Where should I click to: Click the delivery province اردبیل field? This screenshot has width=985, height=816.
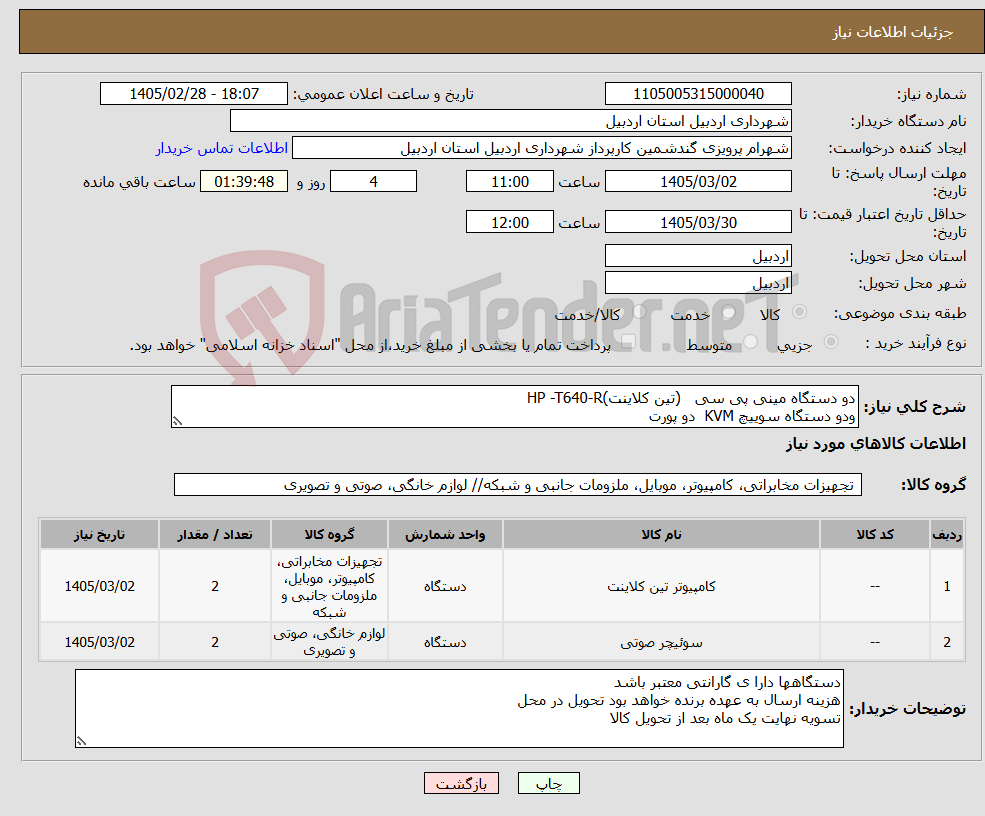click(698, 256)
